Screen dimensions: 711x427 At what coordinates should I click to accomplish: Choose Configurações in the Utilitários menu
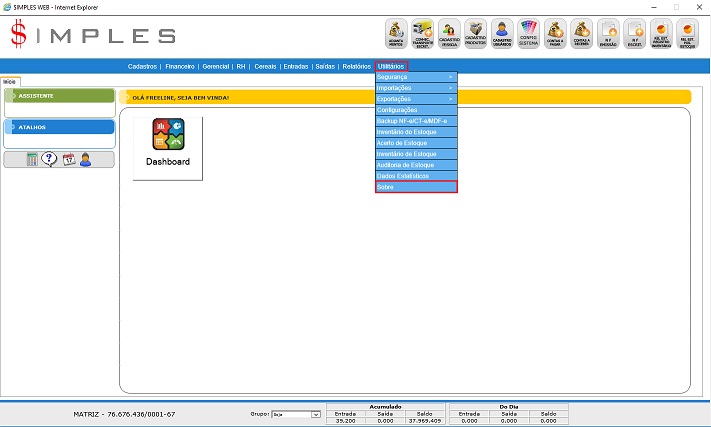416,110
